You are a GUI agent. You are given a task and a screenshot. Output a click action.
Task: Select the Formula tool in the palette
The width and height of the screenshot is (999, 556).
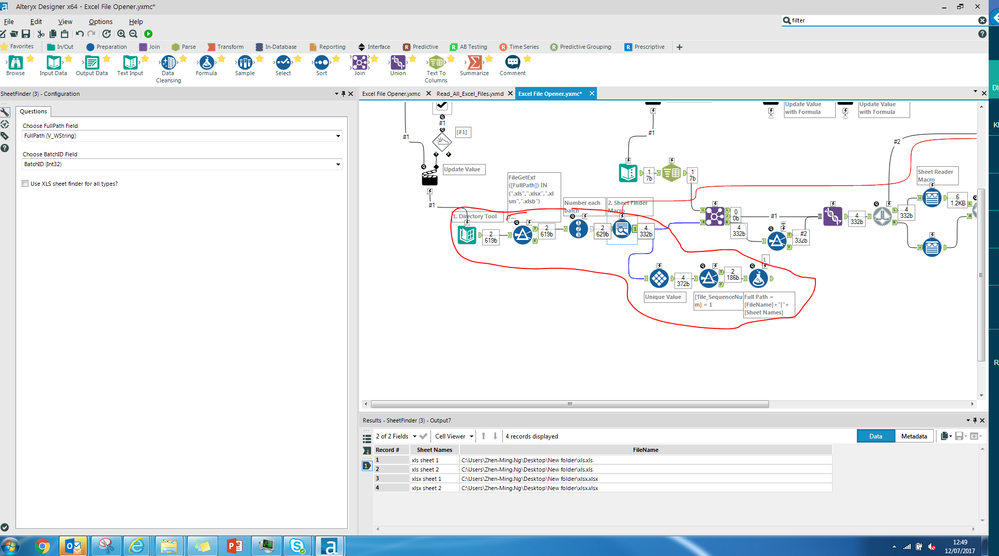click(206, 65)
